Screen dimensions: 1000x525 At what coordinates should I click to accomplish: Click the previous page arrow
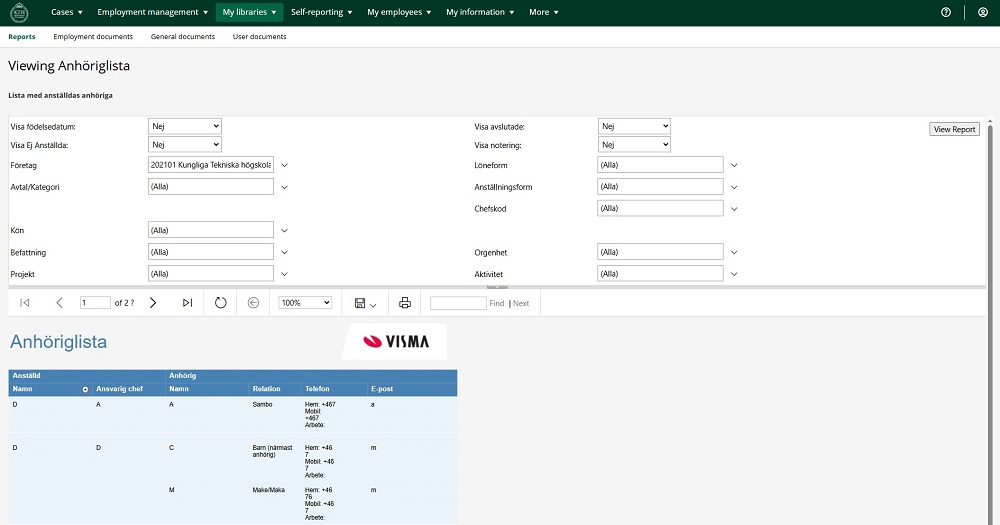pyautogui.click(x=59, y=303)
